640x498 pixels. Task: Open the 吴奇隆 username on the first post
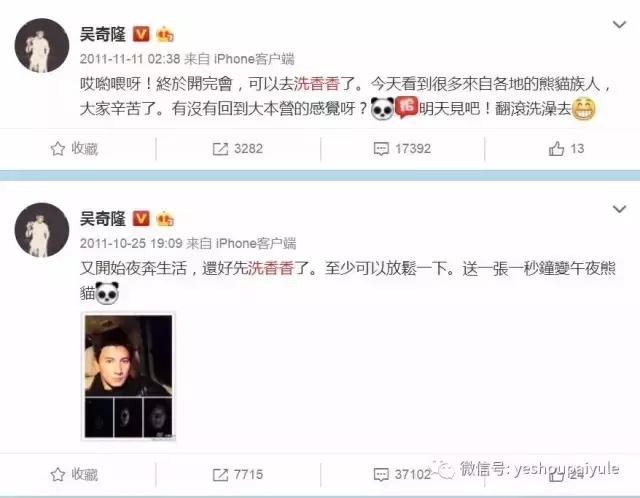[102, 34]
